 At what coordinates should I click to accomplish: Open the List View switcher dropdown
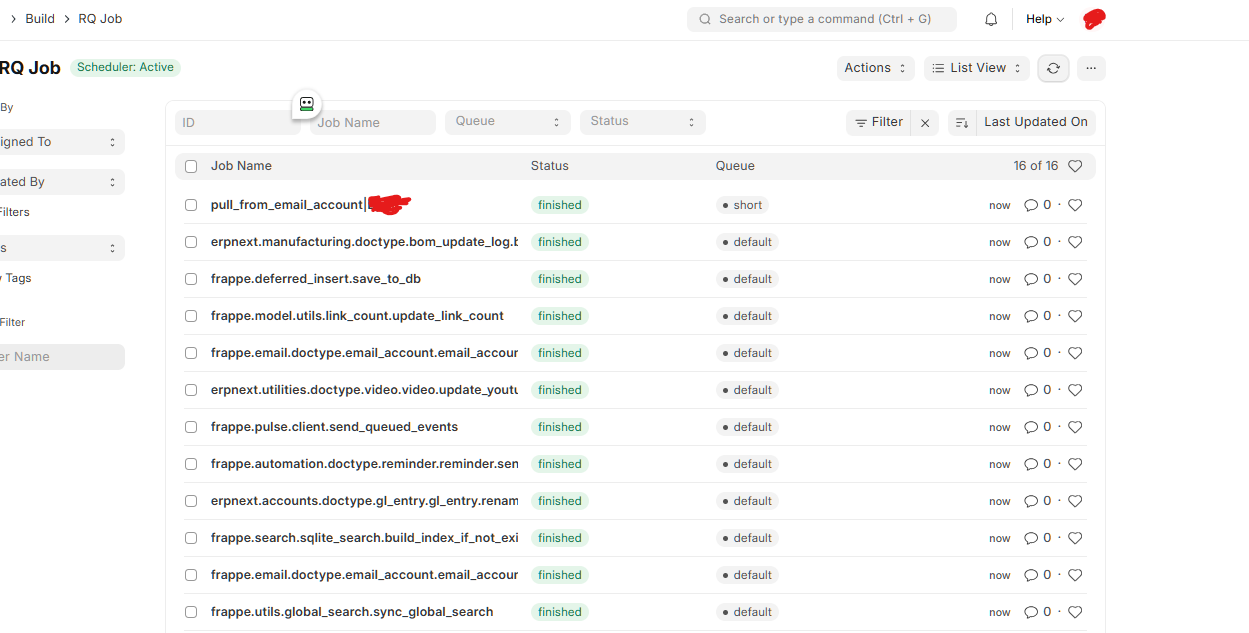click(x=976, y=68)
